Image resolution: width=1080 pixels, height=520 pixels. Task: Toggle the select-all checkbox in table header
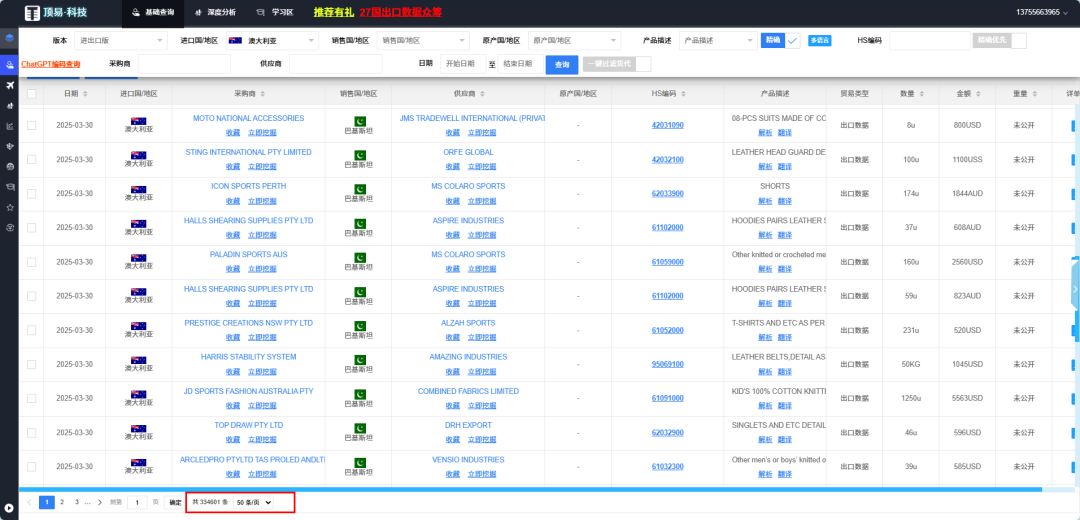coord(32,94)
